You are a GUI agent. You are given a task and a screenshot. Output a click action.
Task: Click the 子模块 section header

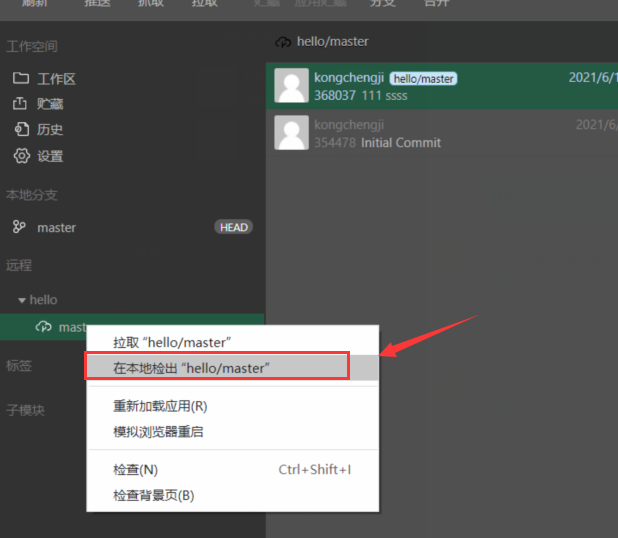click(x=26, y=410)
